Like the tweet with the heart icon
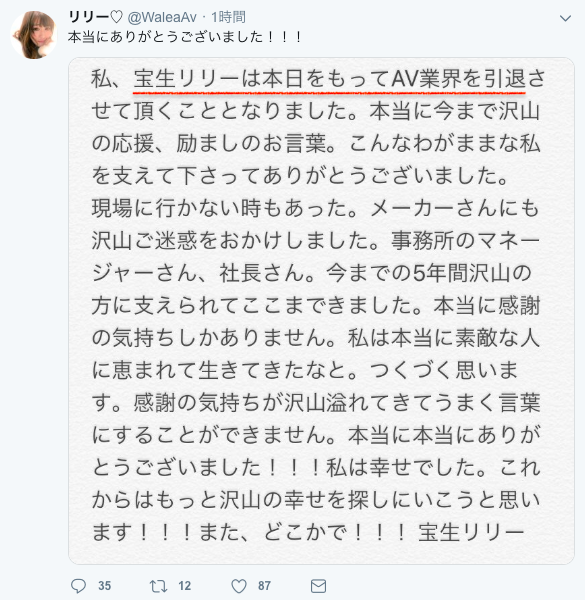Image resolution: width=585 pixels, height=600 pixels. pyautogui.click(x=239, y=586)
